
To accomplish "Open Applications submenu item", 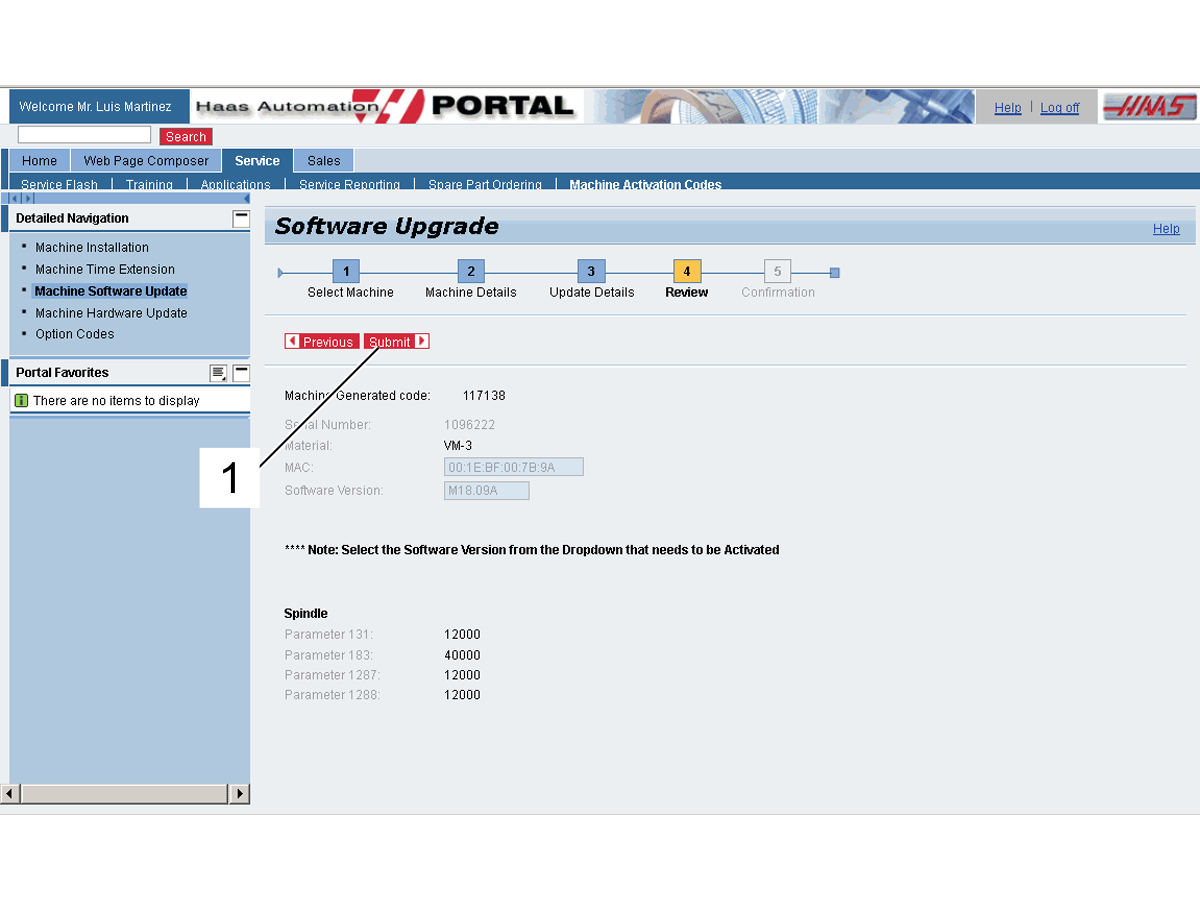I will pos(236,184).
